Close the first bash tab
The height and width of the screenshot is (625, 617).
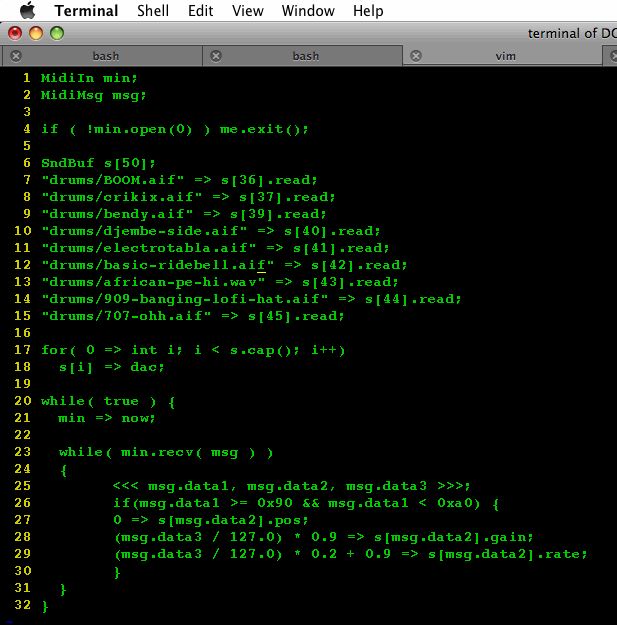tap(16, 56)
